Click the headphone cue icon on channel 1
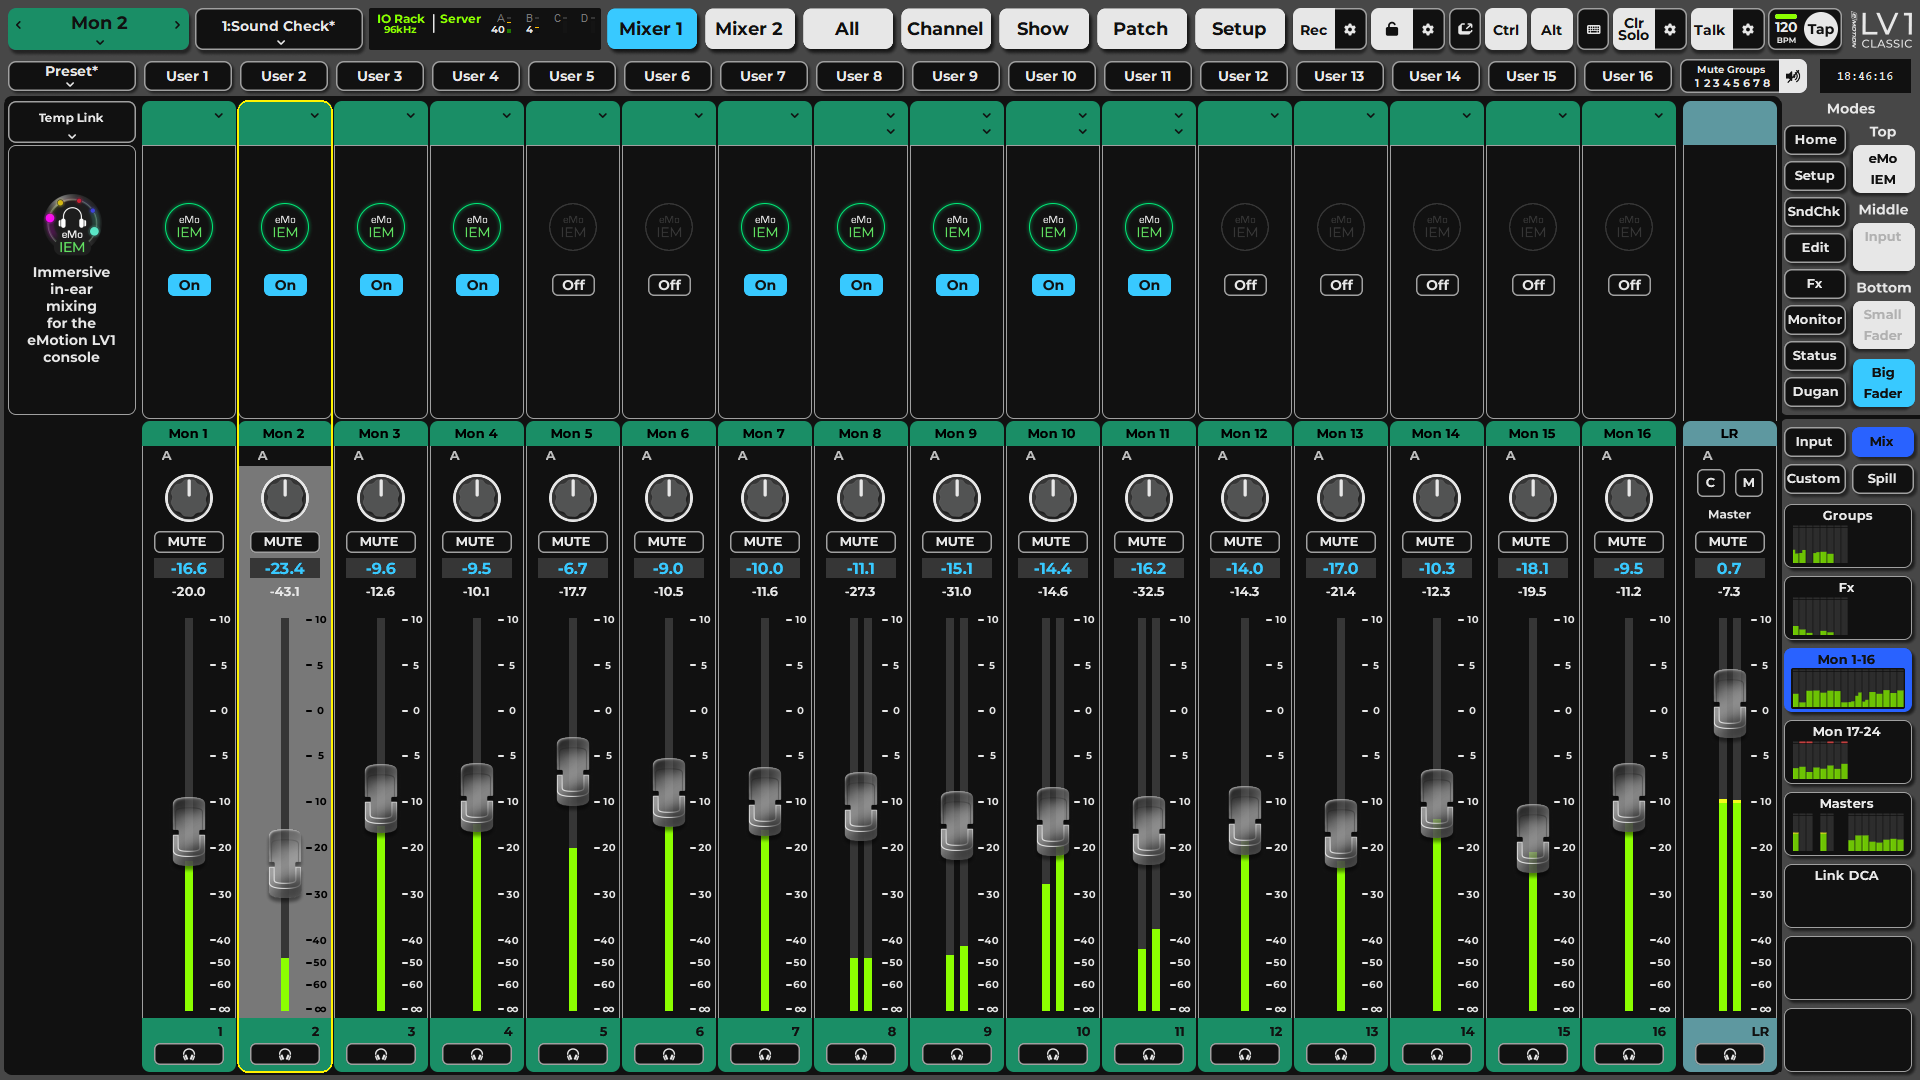This screenshot has width=1920, height=1080. 189,1054
